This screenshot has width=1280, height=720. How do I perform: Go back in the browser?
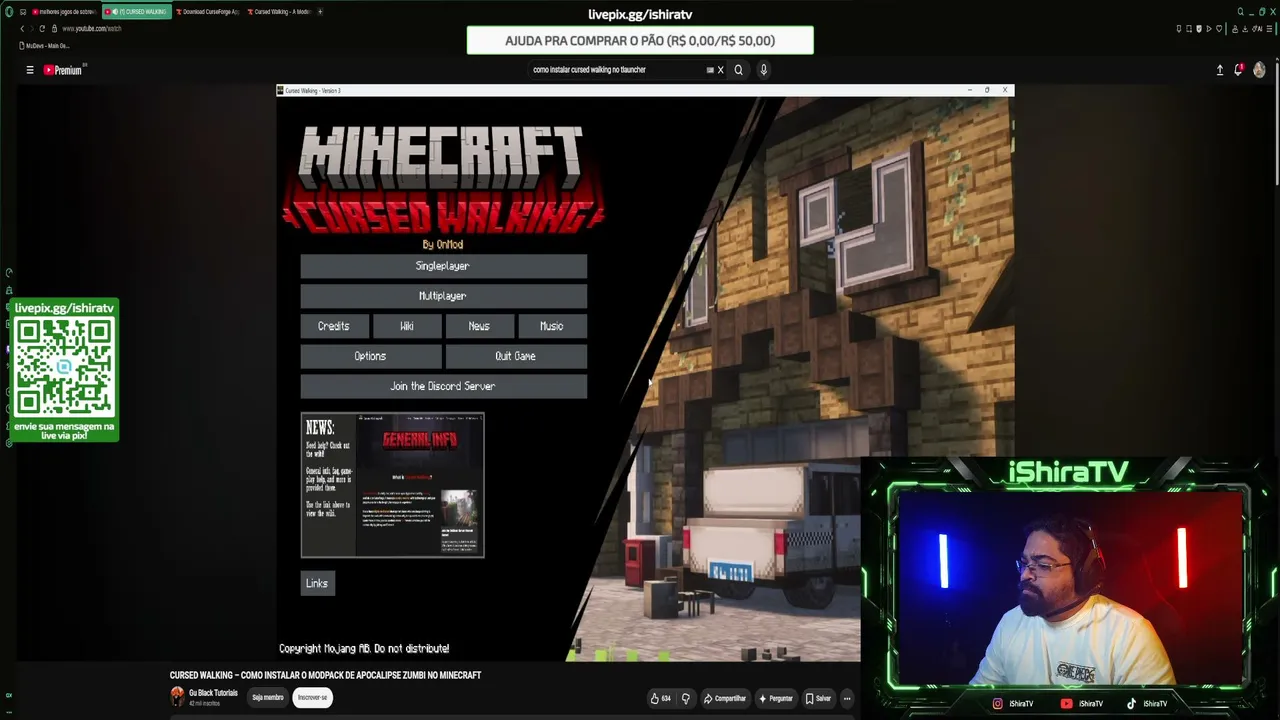pos(22,28)
